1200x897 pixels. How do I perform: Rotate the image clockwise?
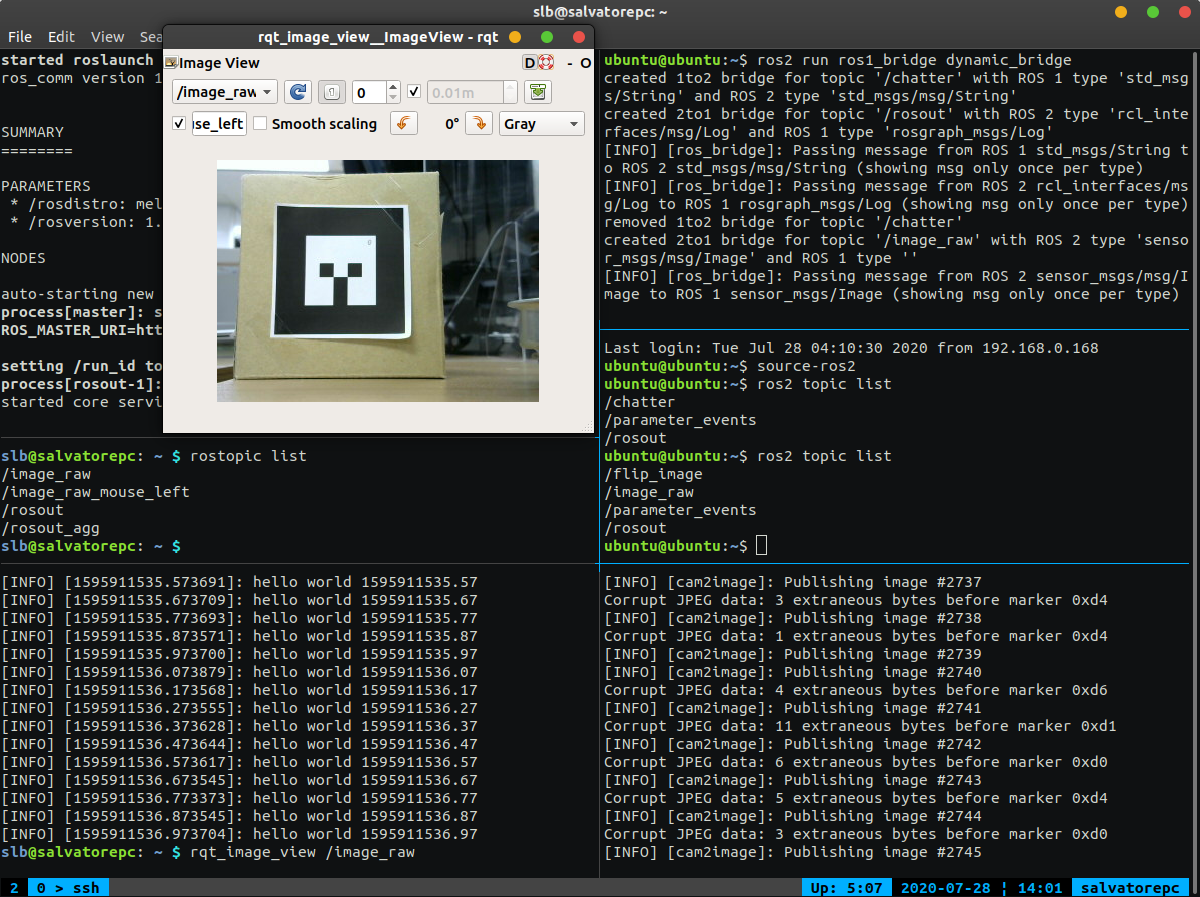(480, 122)
